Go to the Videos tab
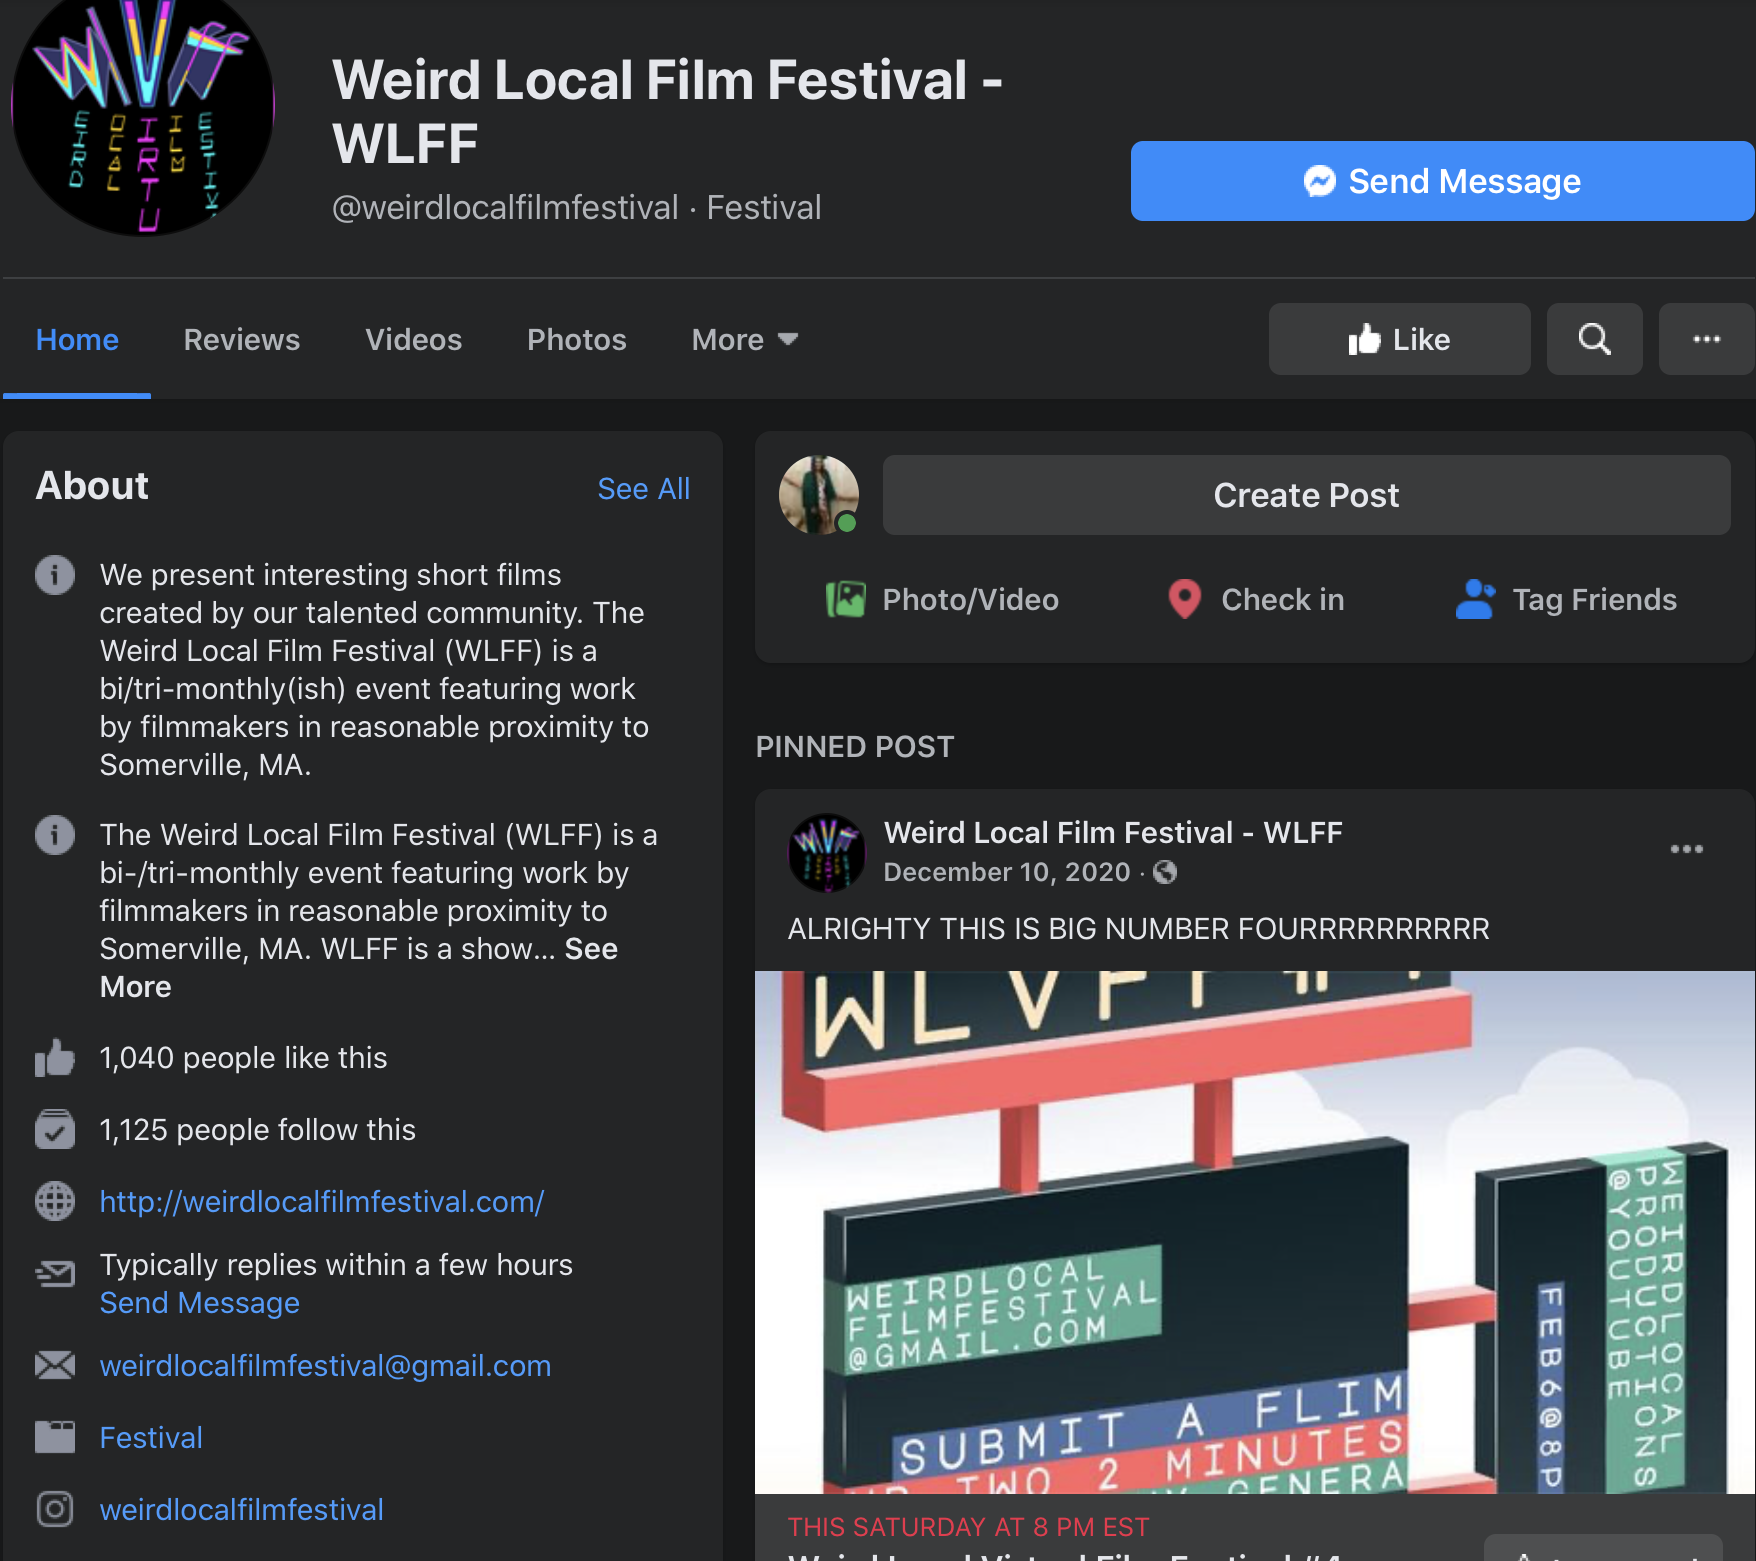1756x1561 pixels. 413,340
